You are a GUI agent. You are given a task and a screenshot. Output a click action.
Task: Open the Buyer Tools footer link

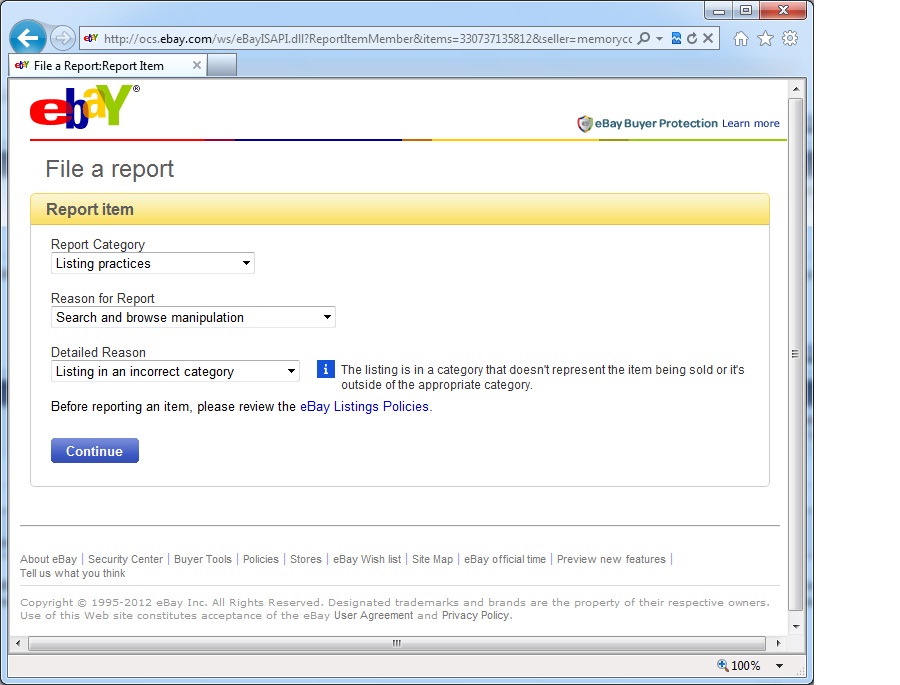click(203, 559)
